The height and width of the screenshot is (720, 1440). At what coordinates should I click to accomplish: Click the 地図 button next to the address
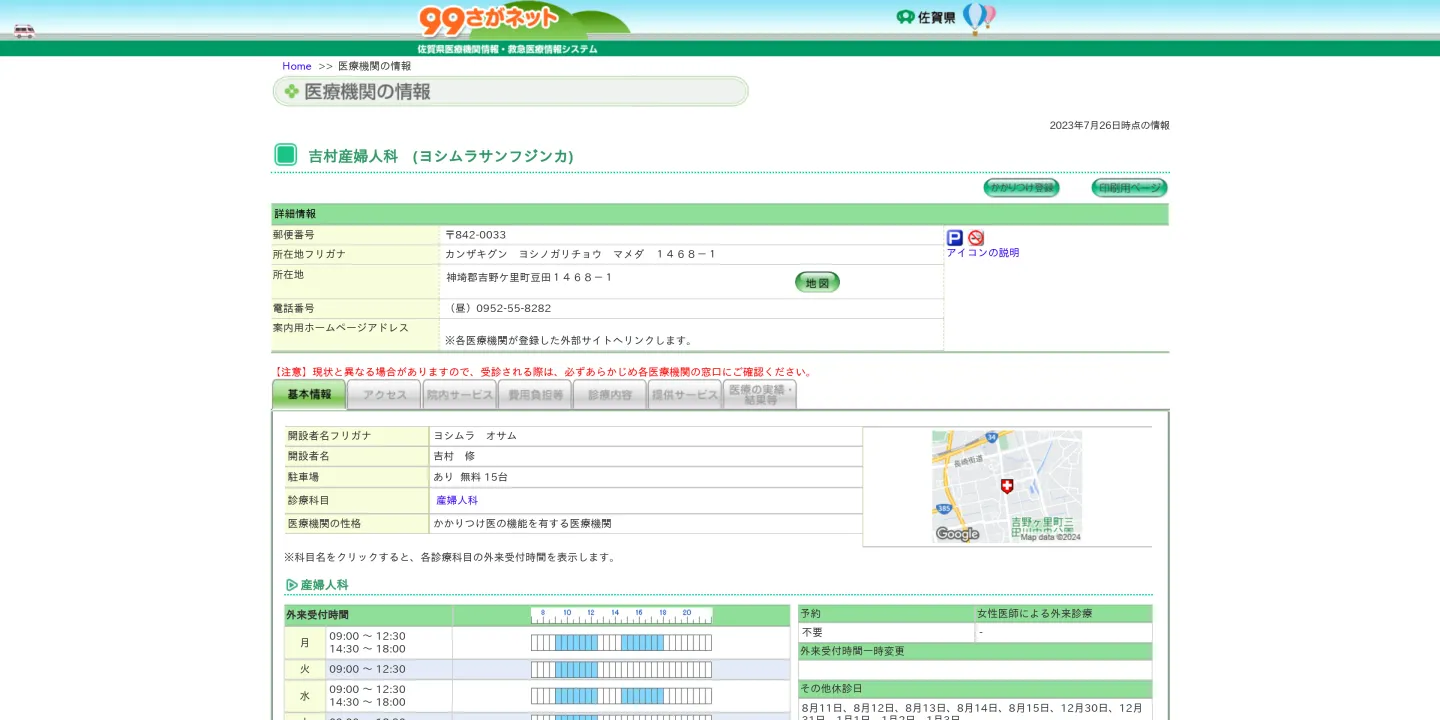(817, 283)
